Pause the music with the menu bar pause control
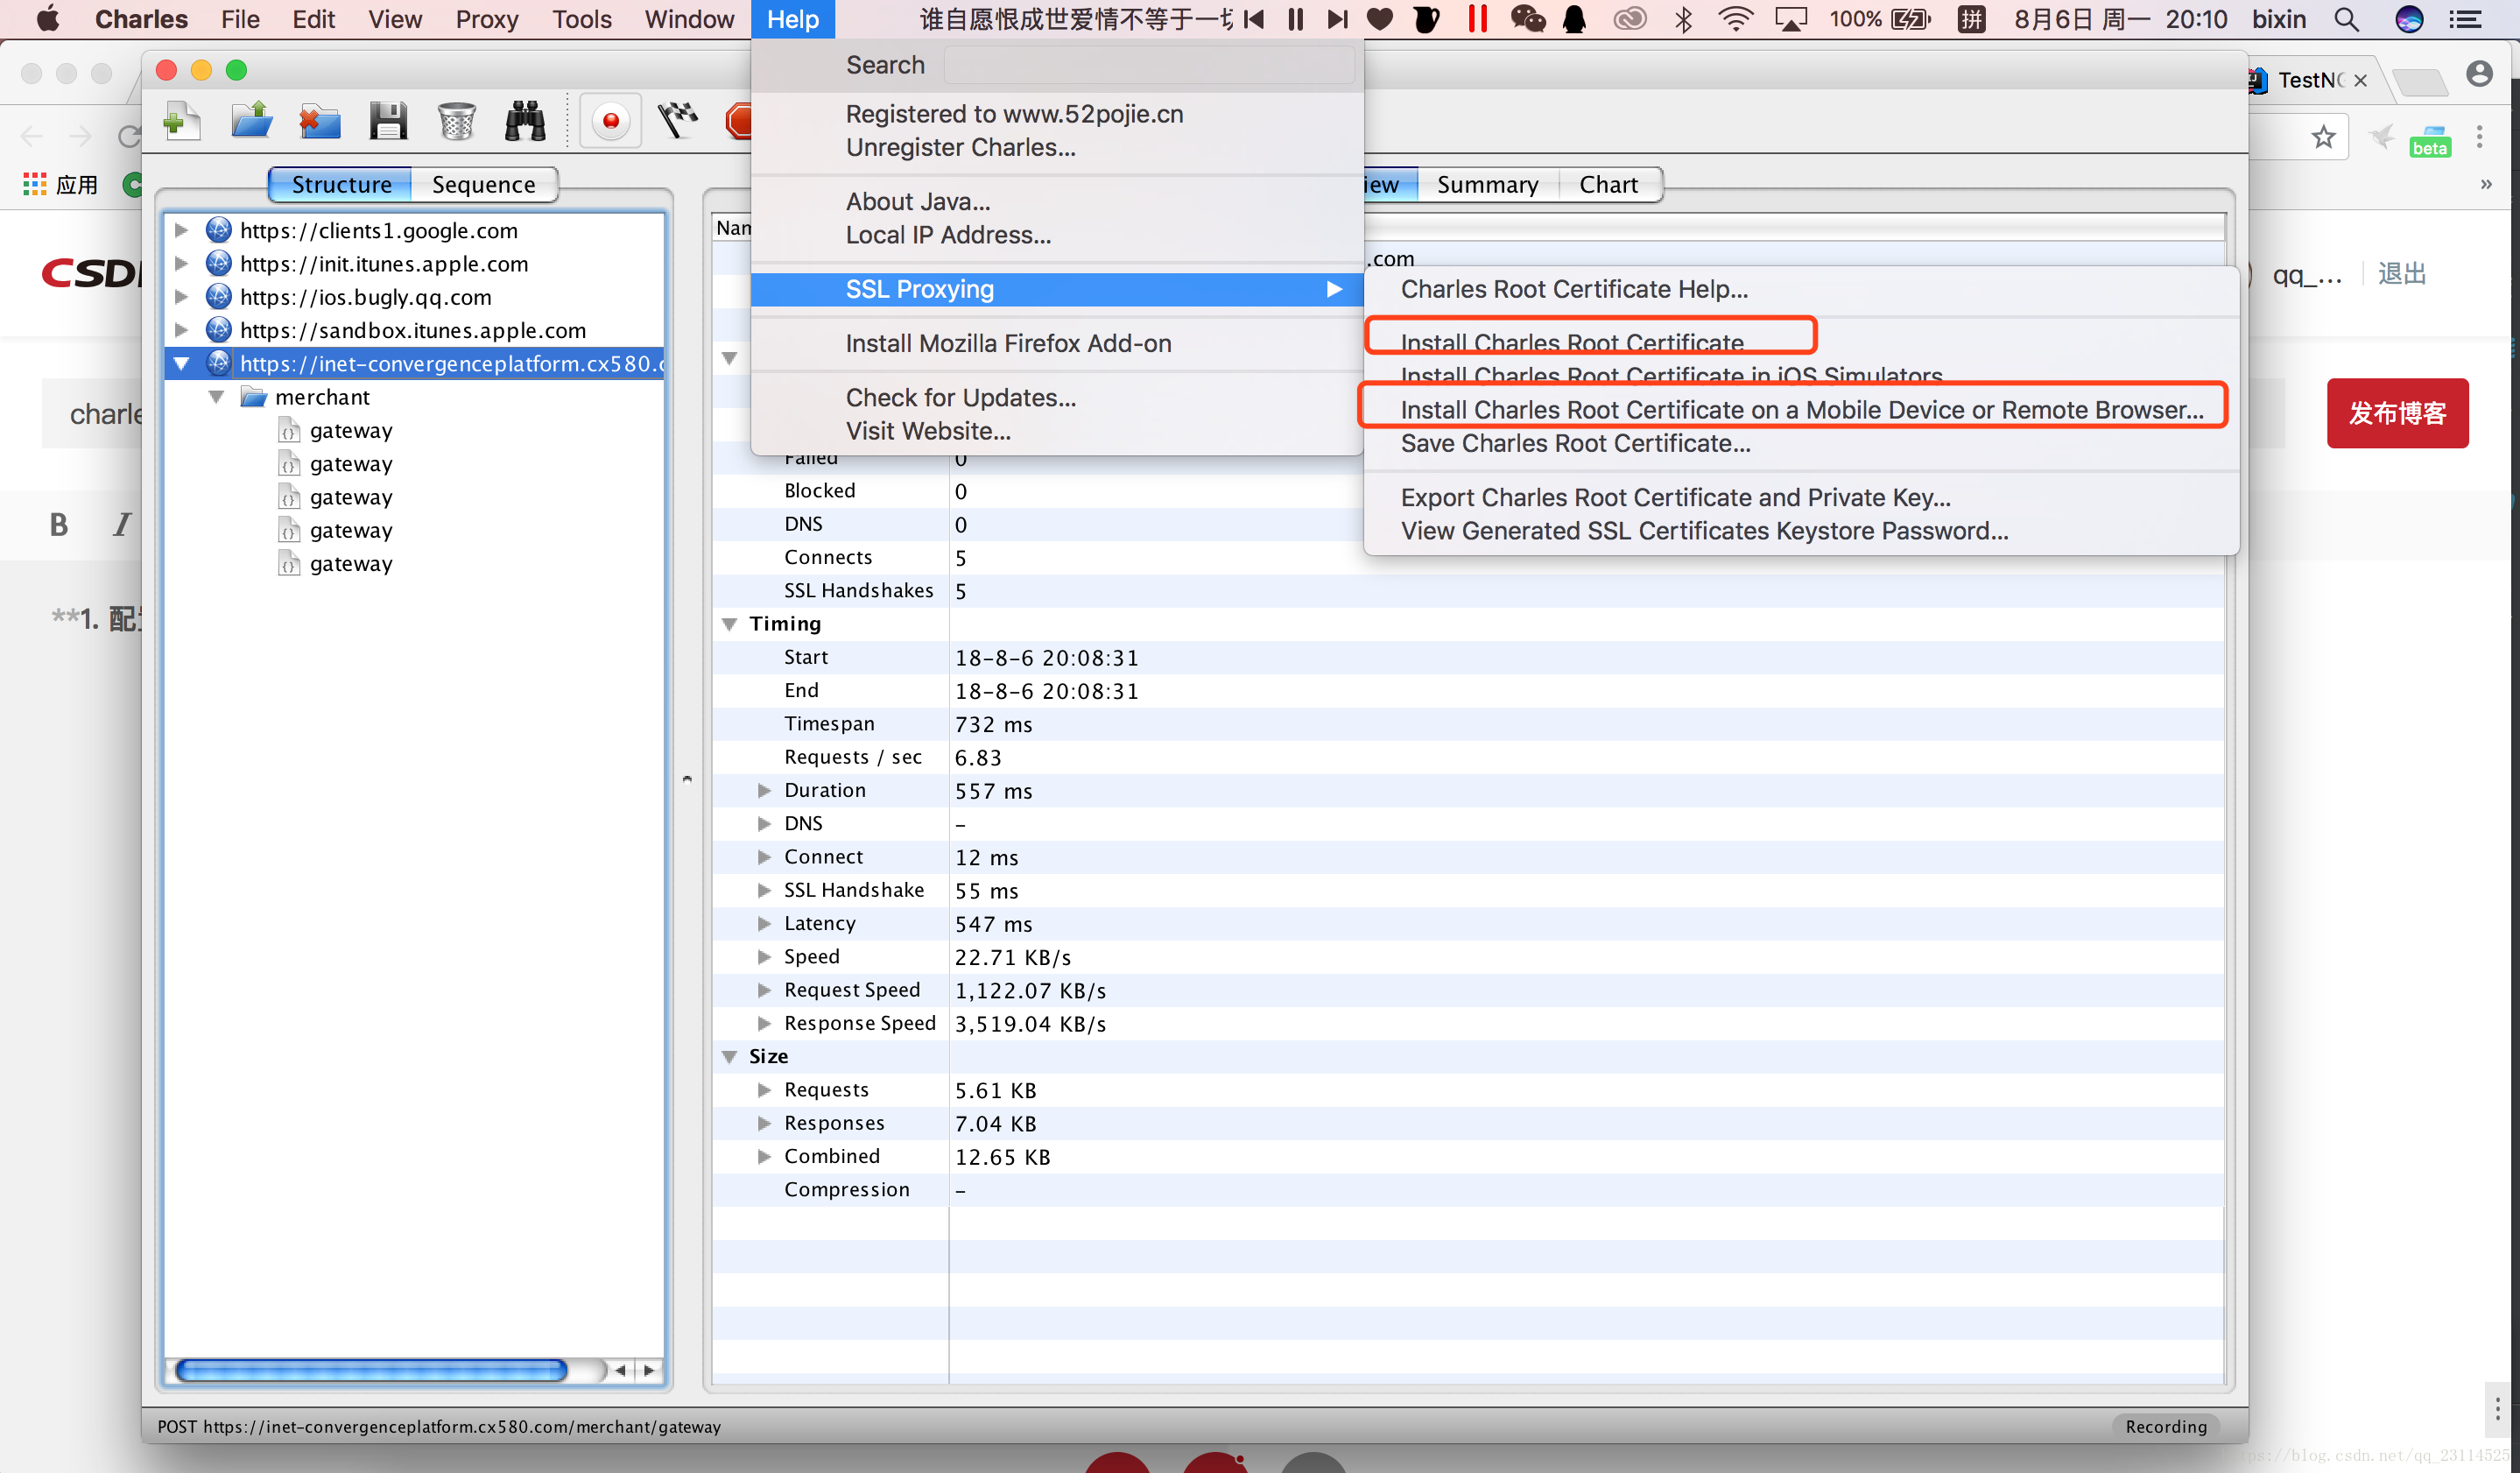The height and width of the screenshot is (1473, 2520). pyautogui.click(x=1295, y=19)
